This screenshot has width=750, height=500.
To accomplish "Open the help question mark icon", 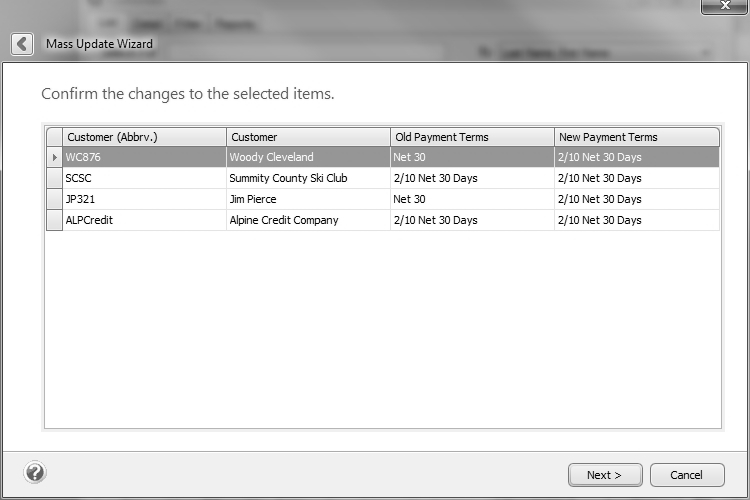I will point(35,472).
